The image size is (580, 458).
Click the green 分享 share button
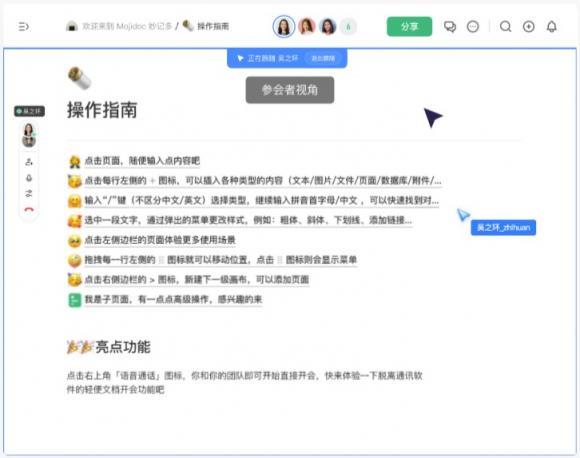click(409, 27)
